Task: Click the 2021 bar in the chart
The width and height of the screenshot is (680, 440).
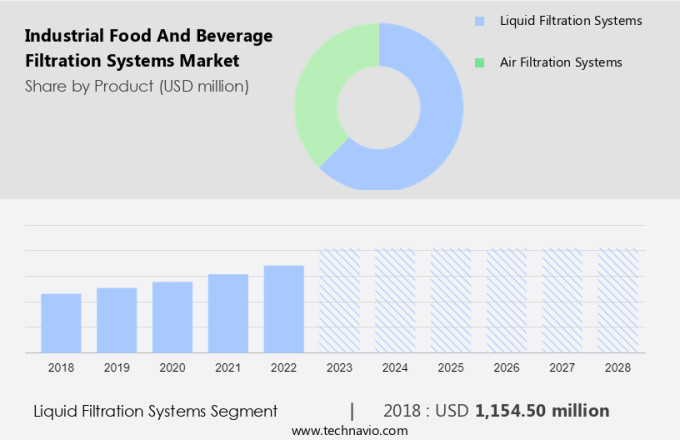Action: (x=228, y=313)
